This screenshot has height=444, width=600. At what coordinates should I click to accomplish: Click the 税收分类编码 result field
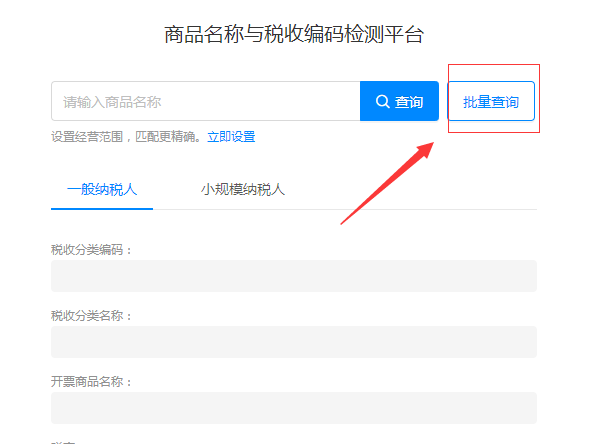point(294,276)
